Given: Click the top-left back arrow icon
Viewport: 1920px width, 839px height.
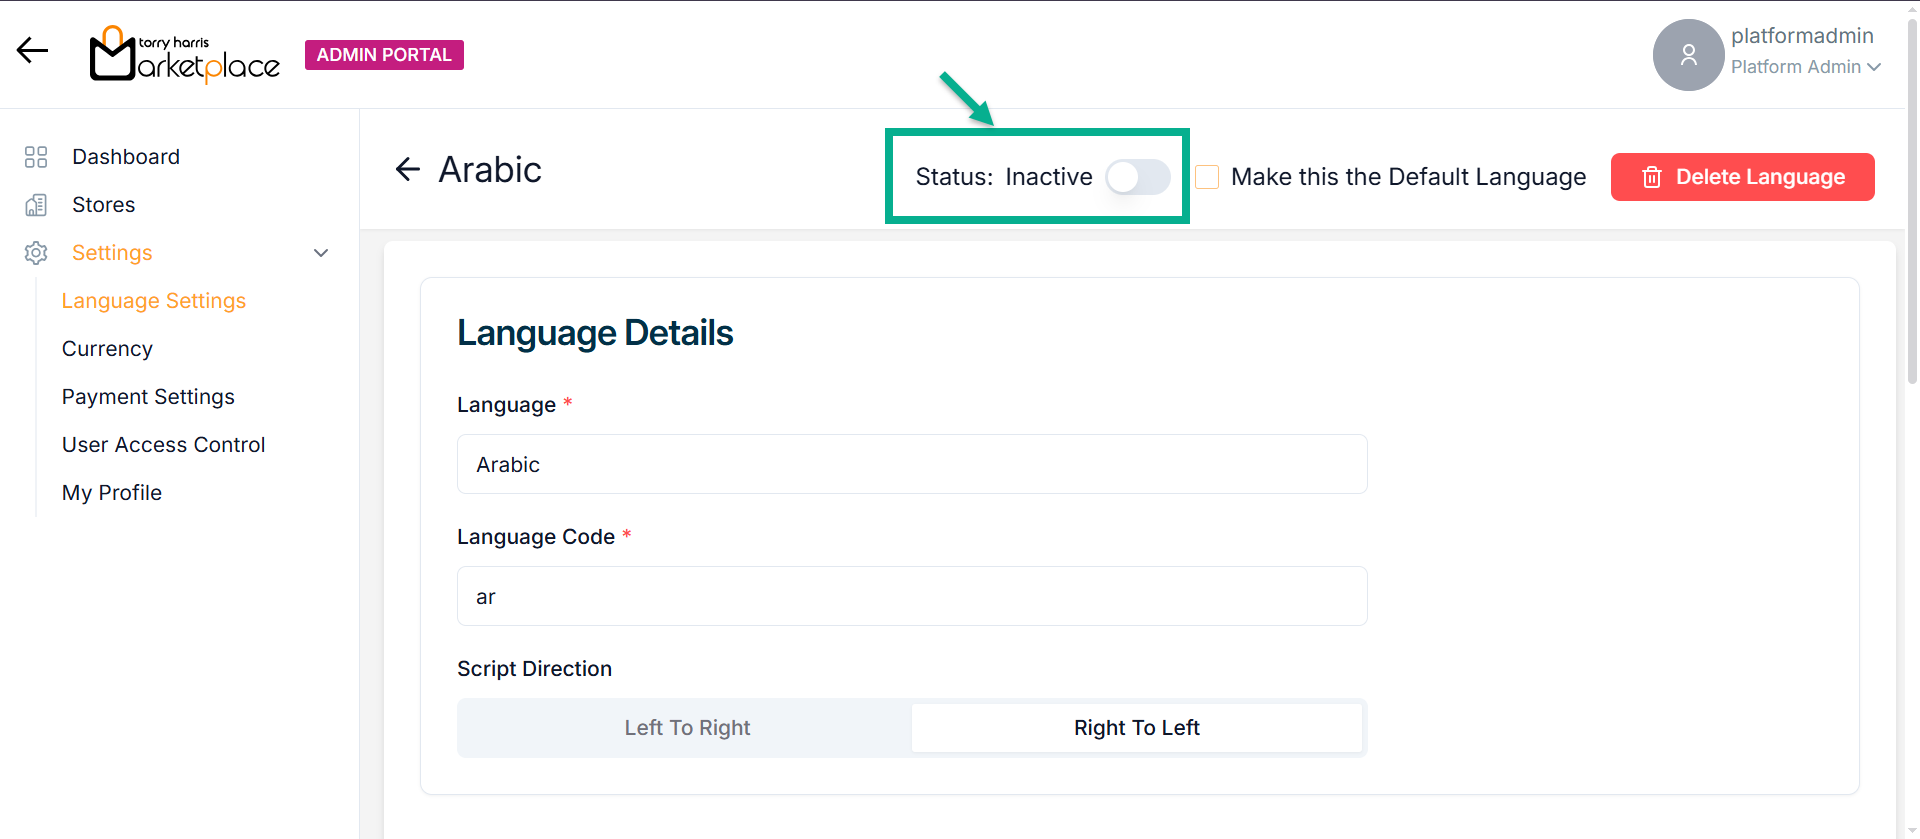Looking at the screenshot, I should point(32,50).
